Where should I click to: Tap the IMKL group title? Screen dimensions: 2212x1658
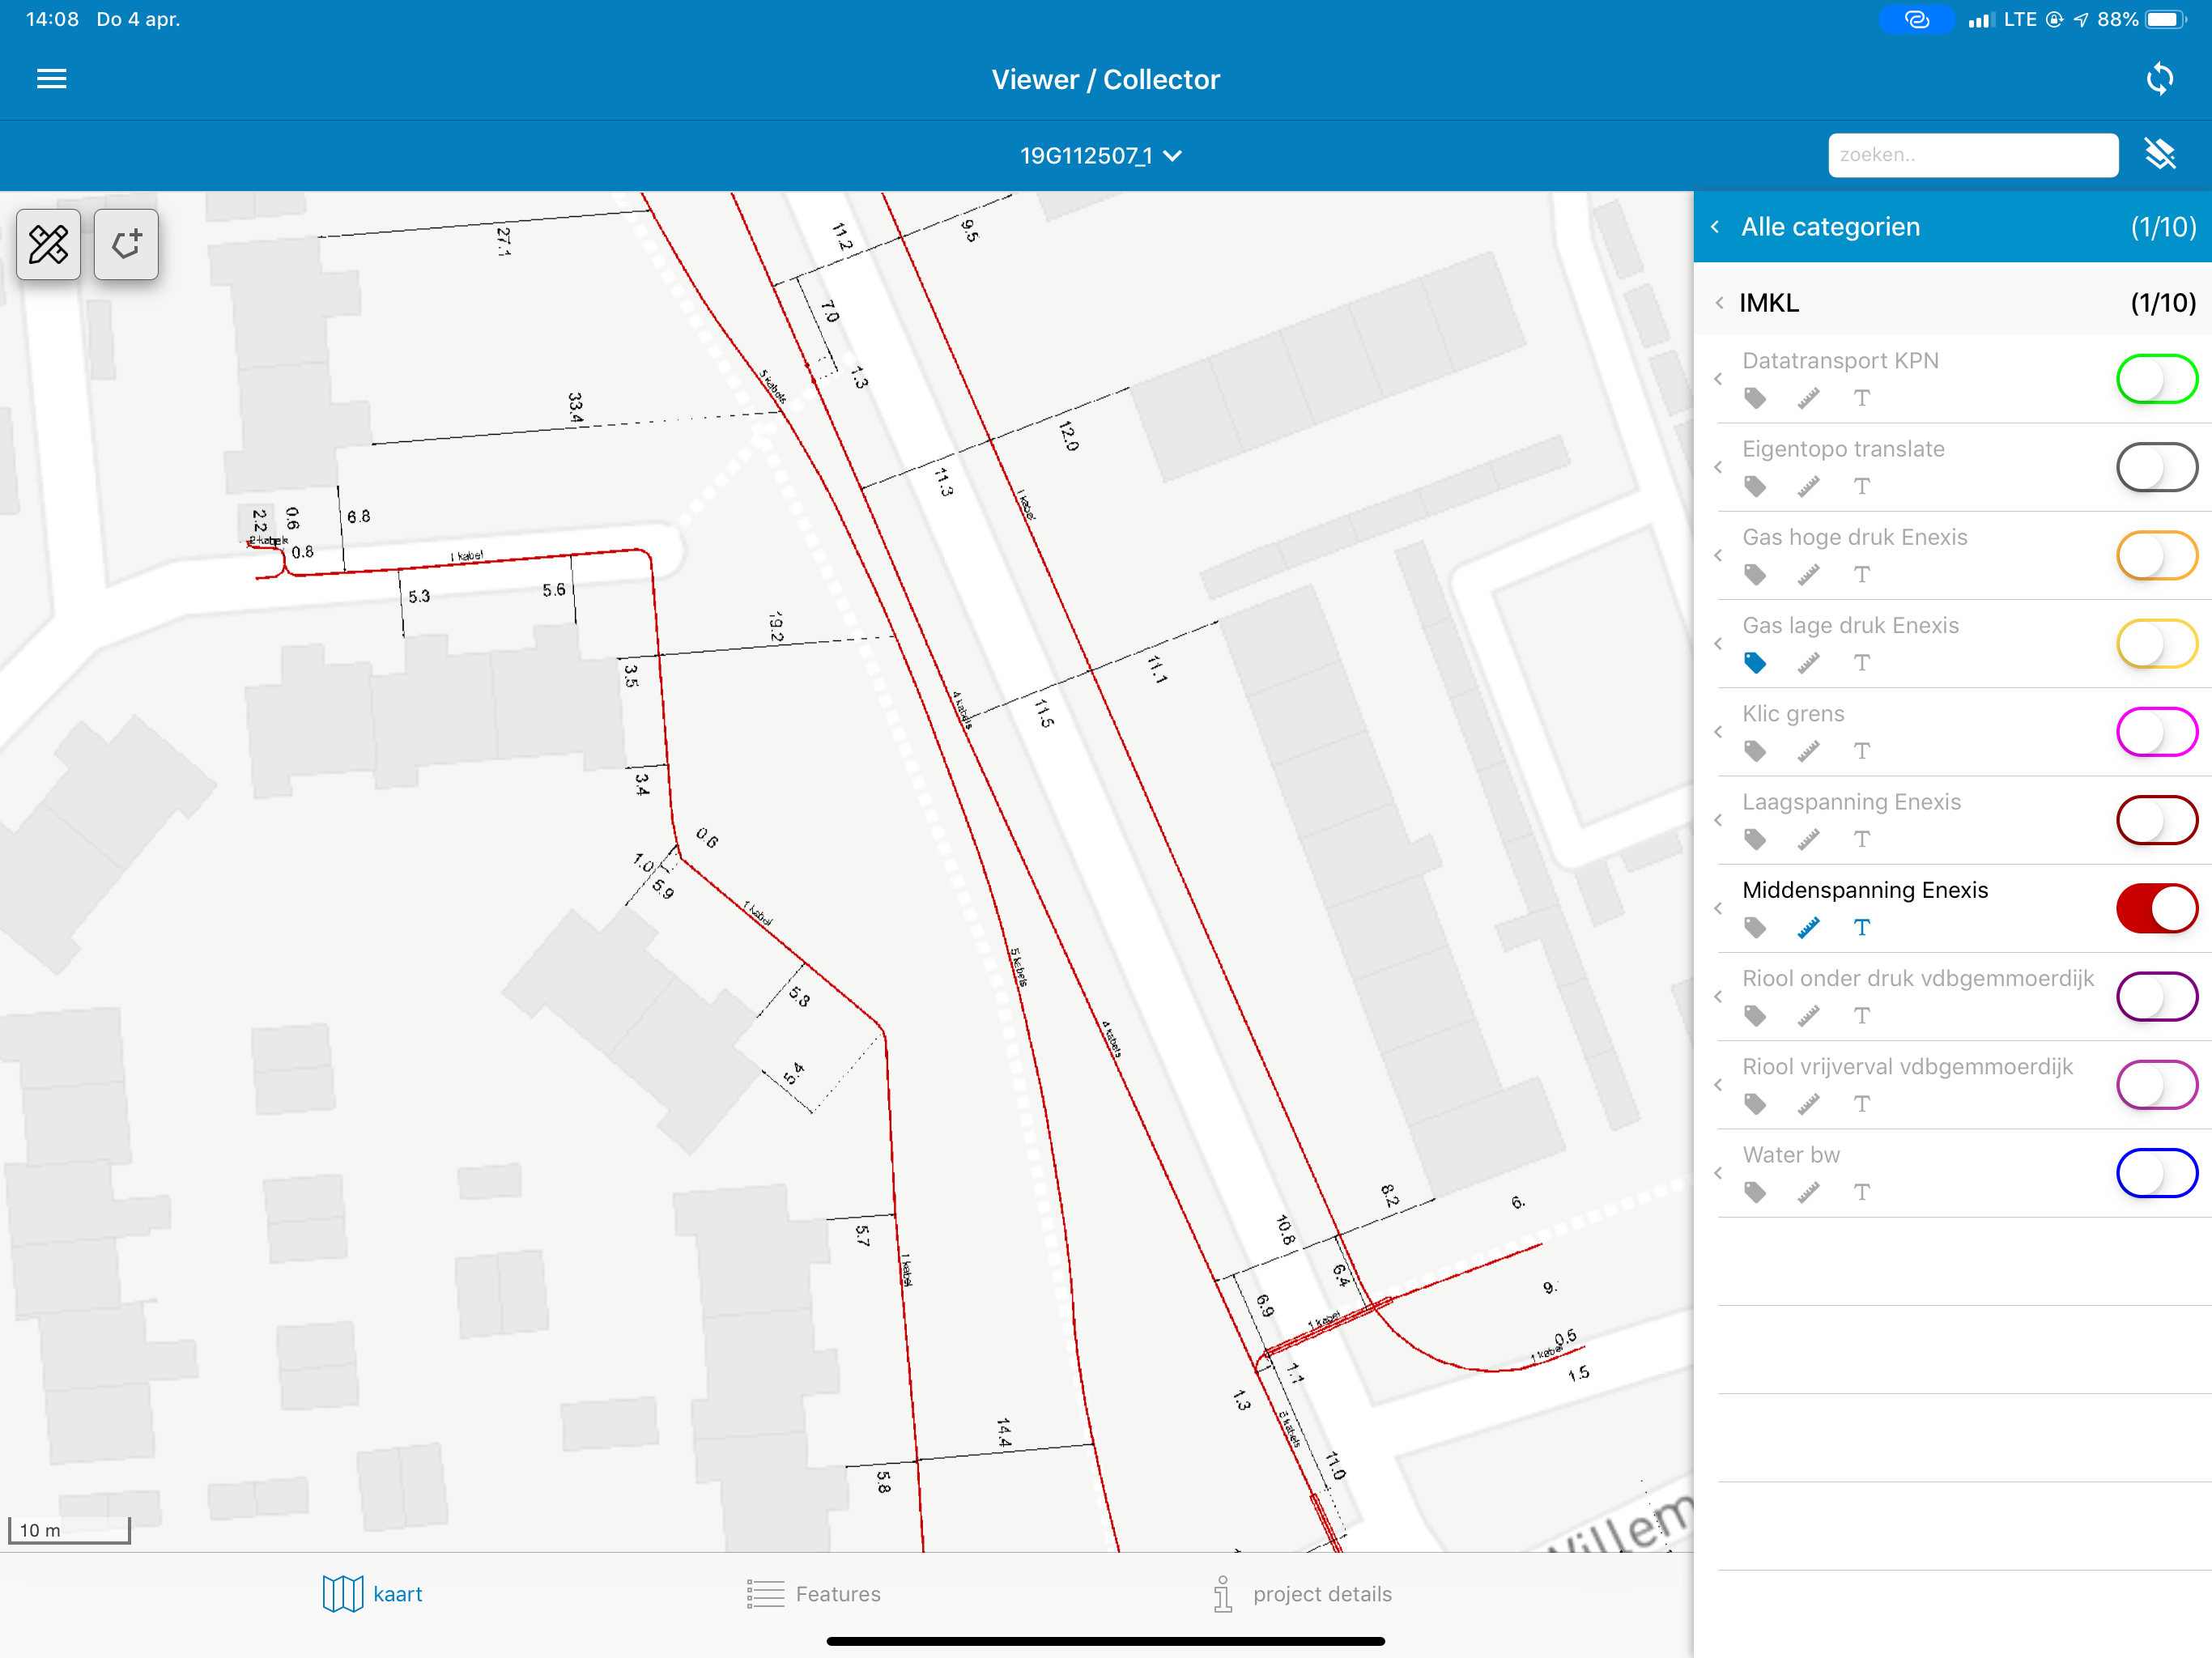(1768, 303)
